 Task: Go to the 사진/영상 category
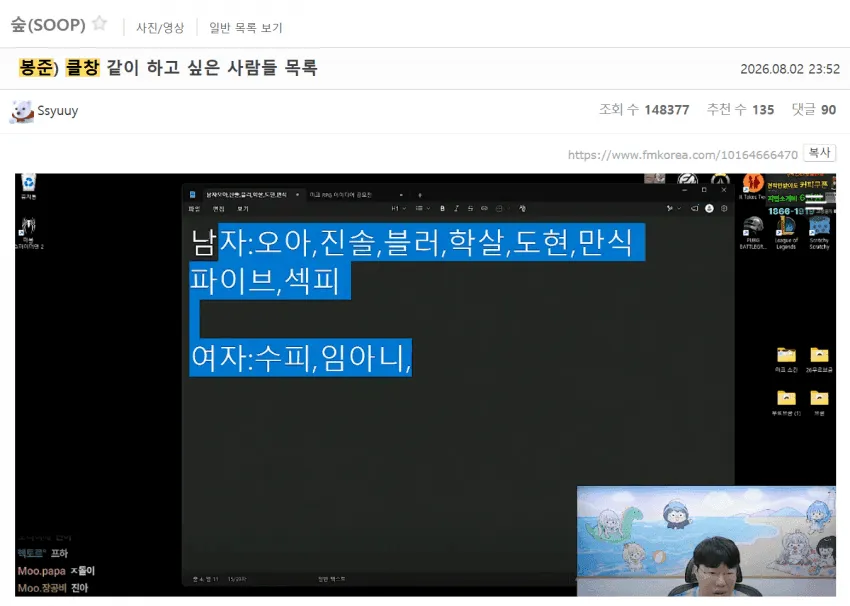[x=160, y=28]
